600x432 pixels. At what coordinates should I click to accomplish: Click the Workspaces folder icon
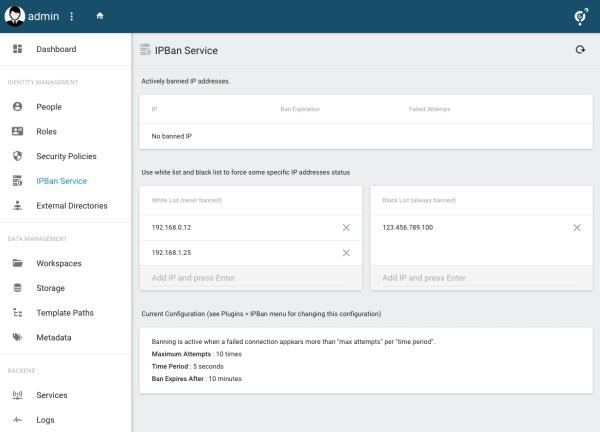click(x=17, y=263)
